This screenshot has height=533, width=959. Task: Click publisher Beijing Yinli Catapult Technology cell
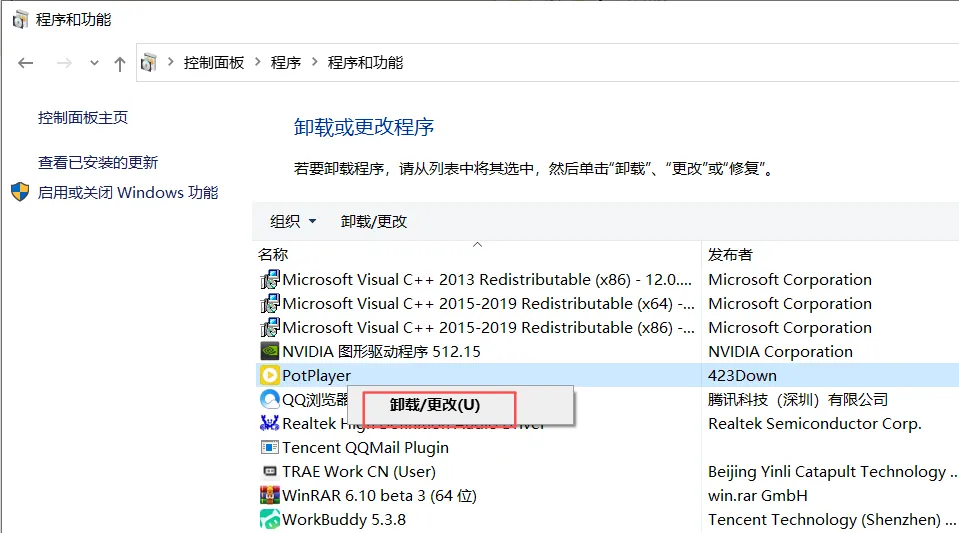click(832, 472)
